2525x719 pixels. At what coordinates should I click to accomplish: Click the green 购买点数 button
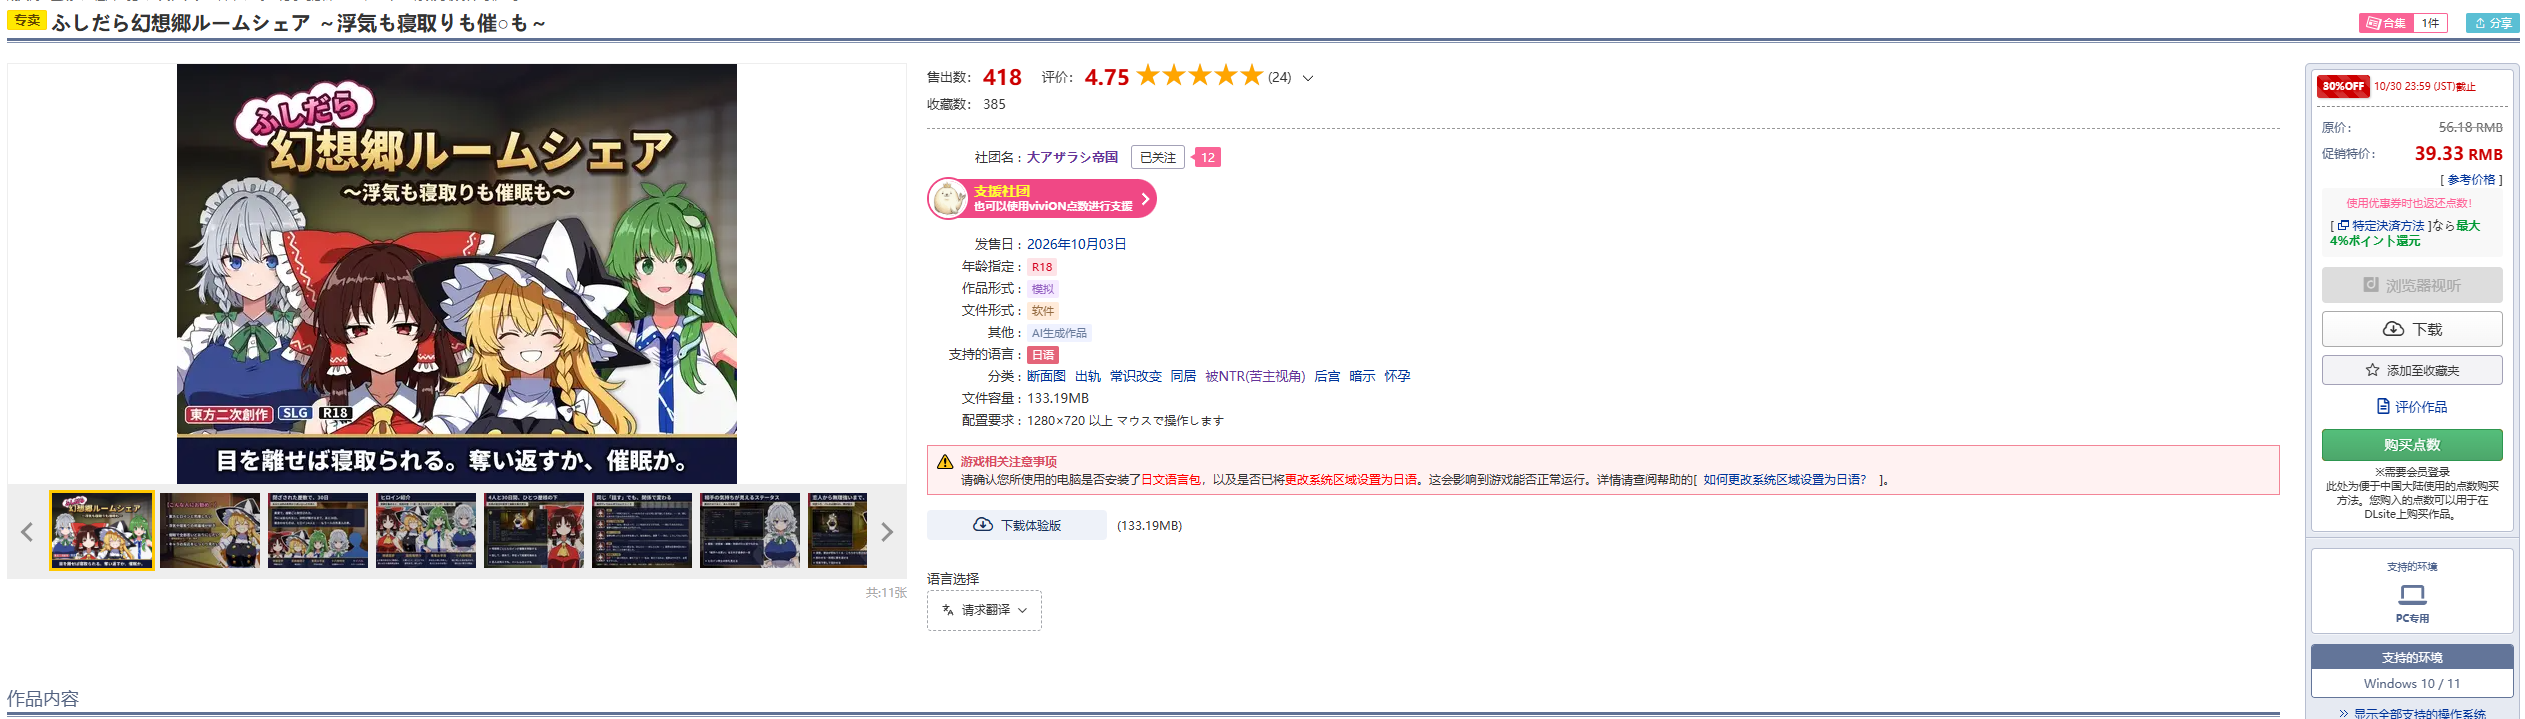tap(2412, 445)
